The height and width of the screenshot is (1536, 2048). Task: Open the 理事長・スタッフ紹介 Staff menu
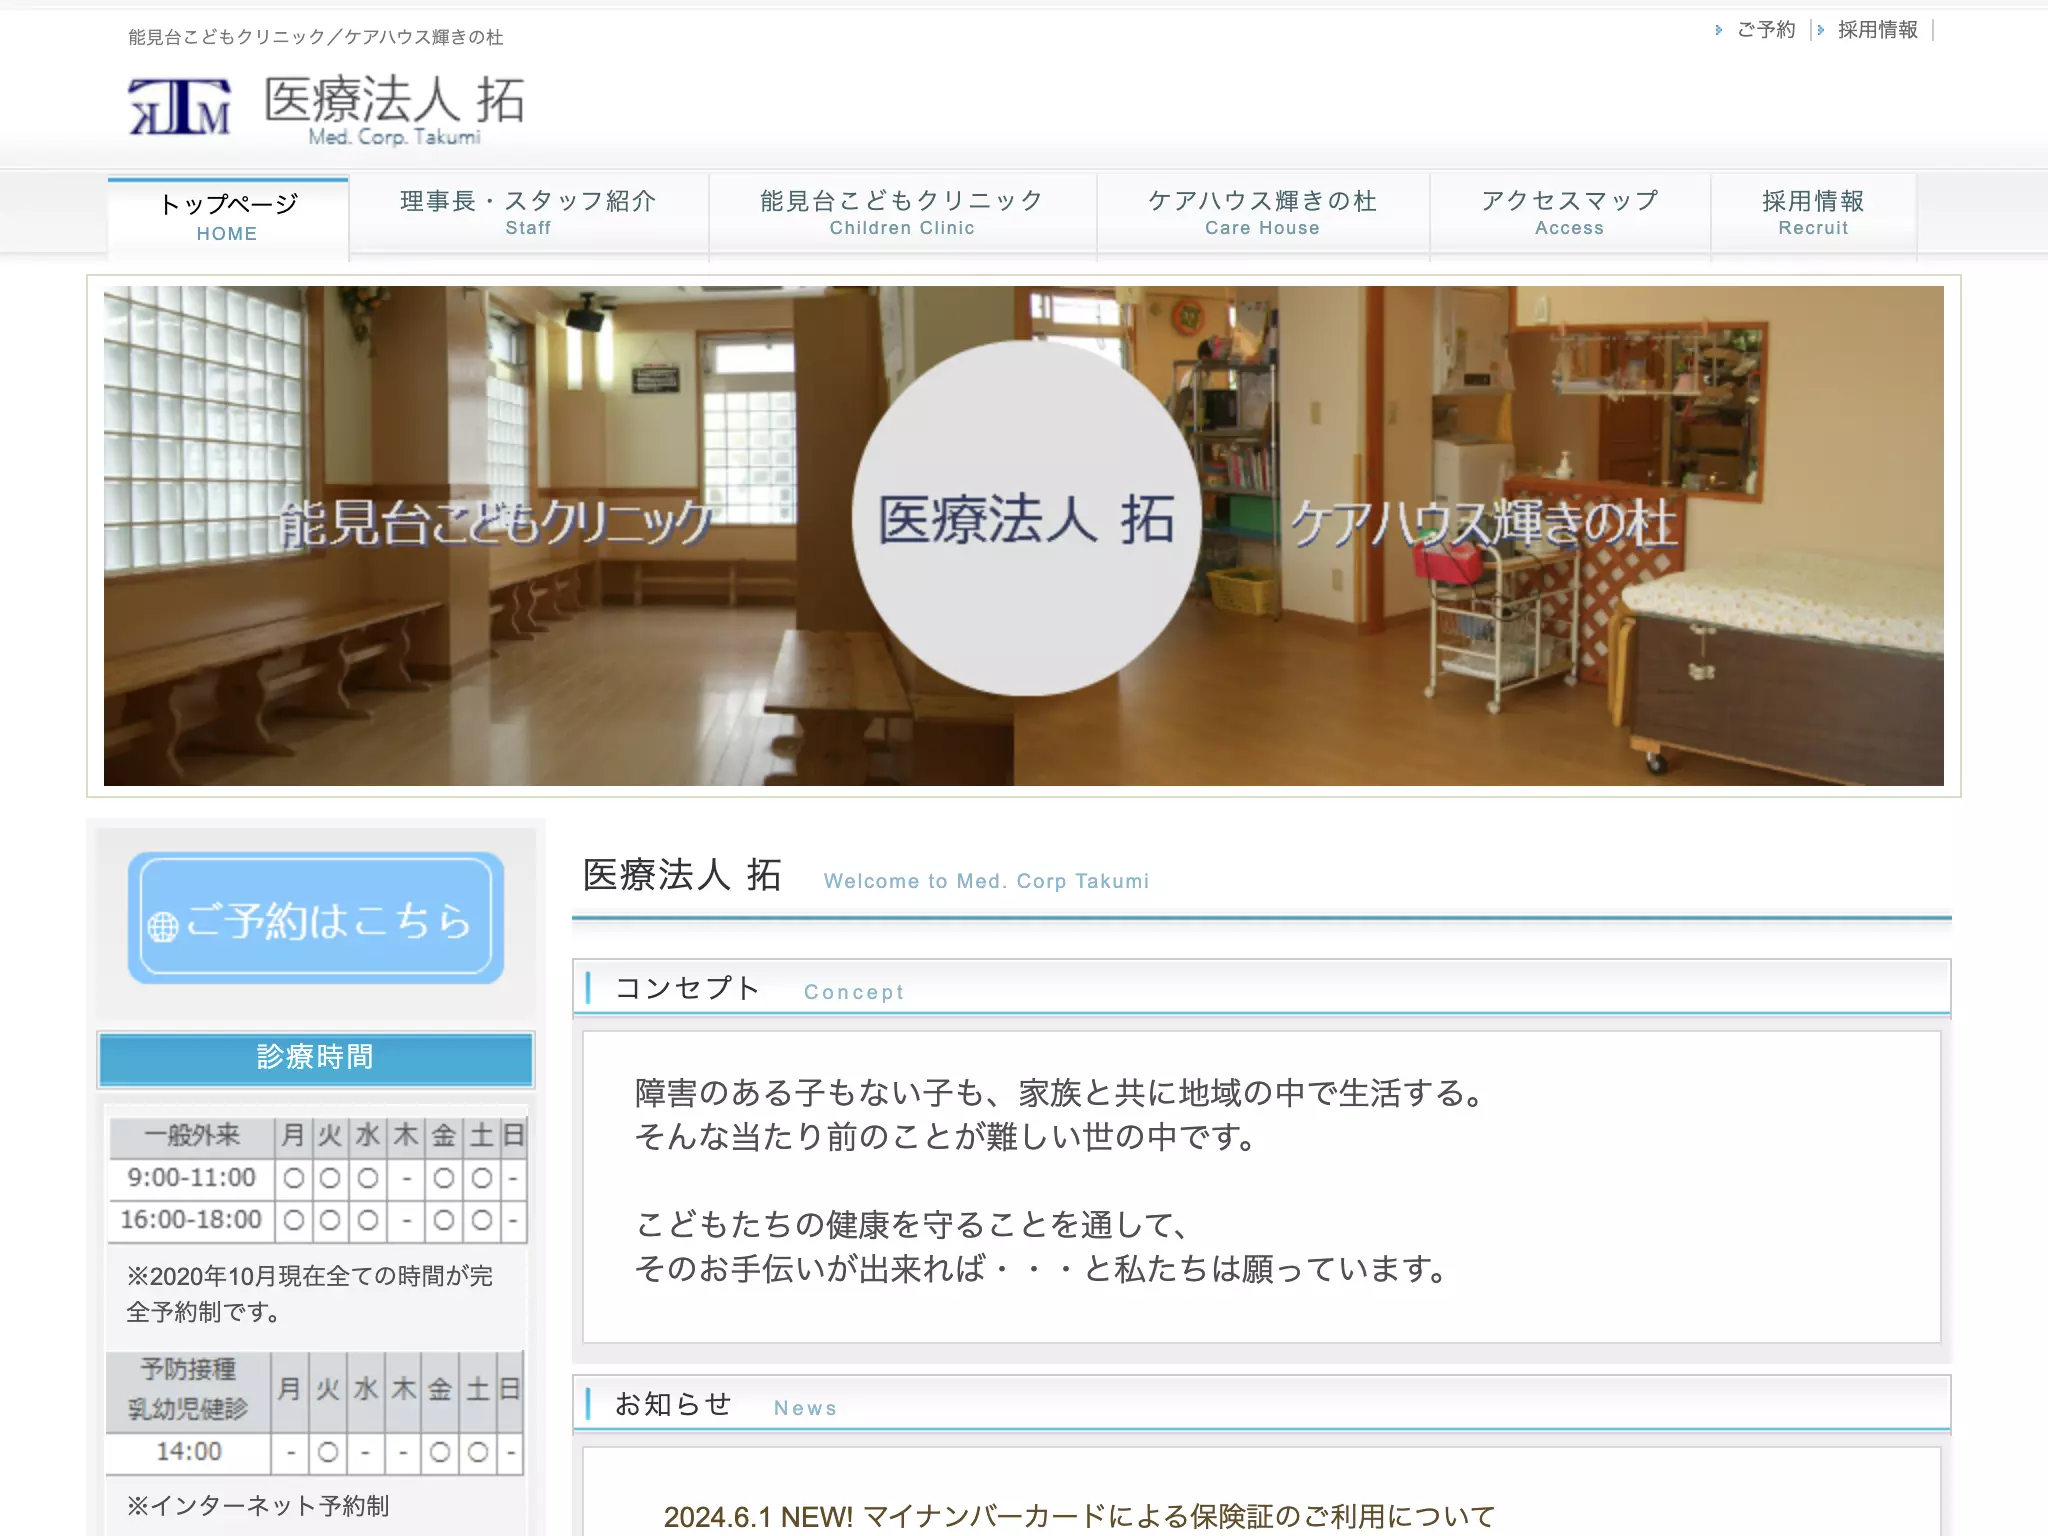pos(528,213)
